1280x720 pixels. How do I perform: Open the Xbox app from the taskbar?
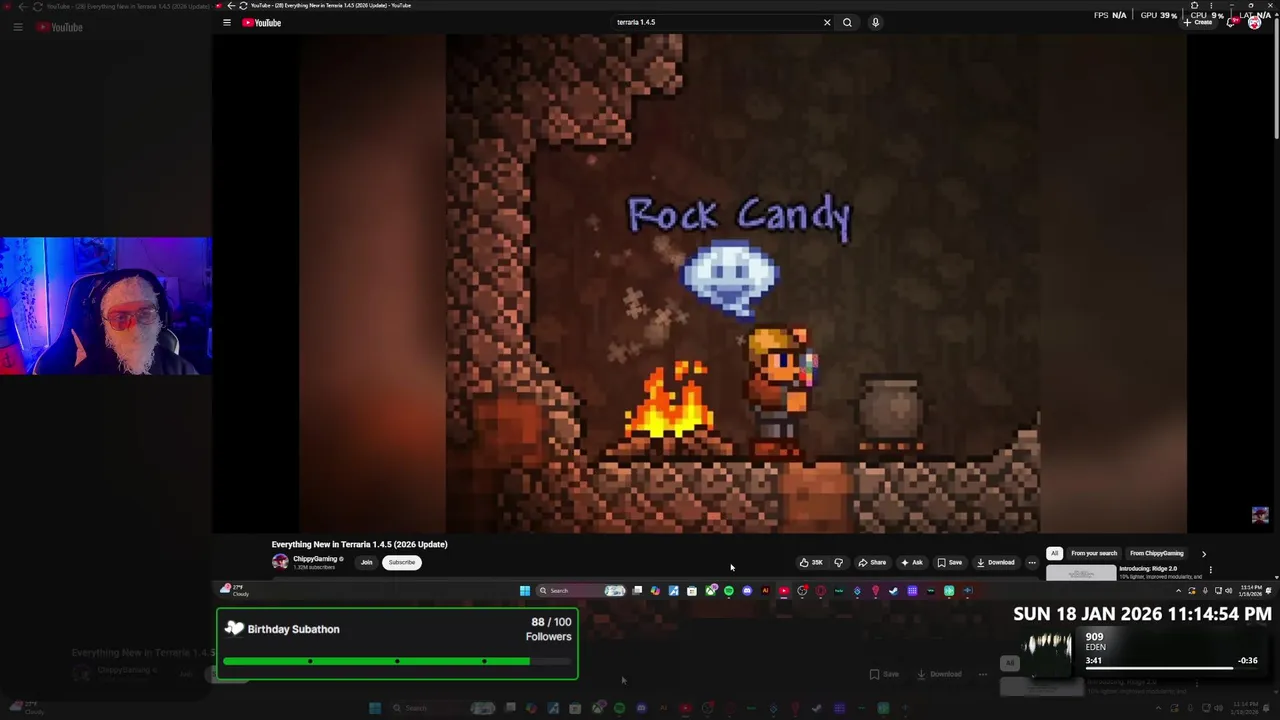[x=711, y=591]
